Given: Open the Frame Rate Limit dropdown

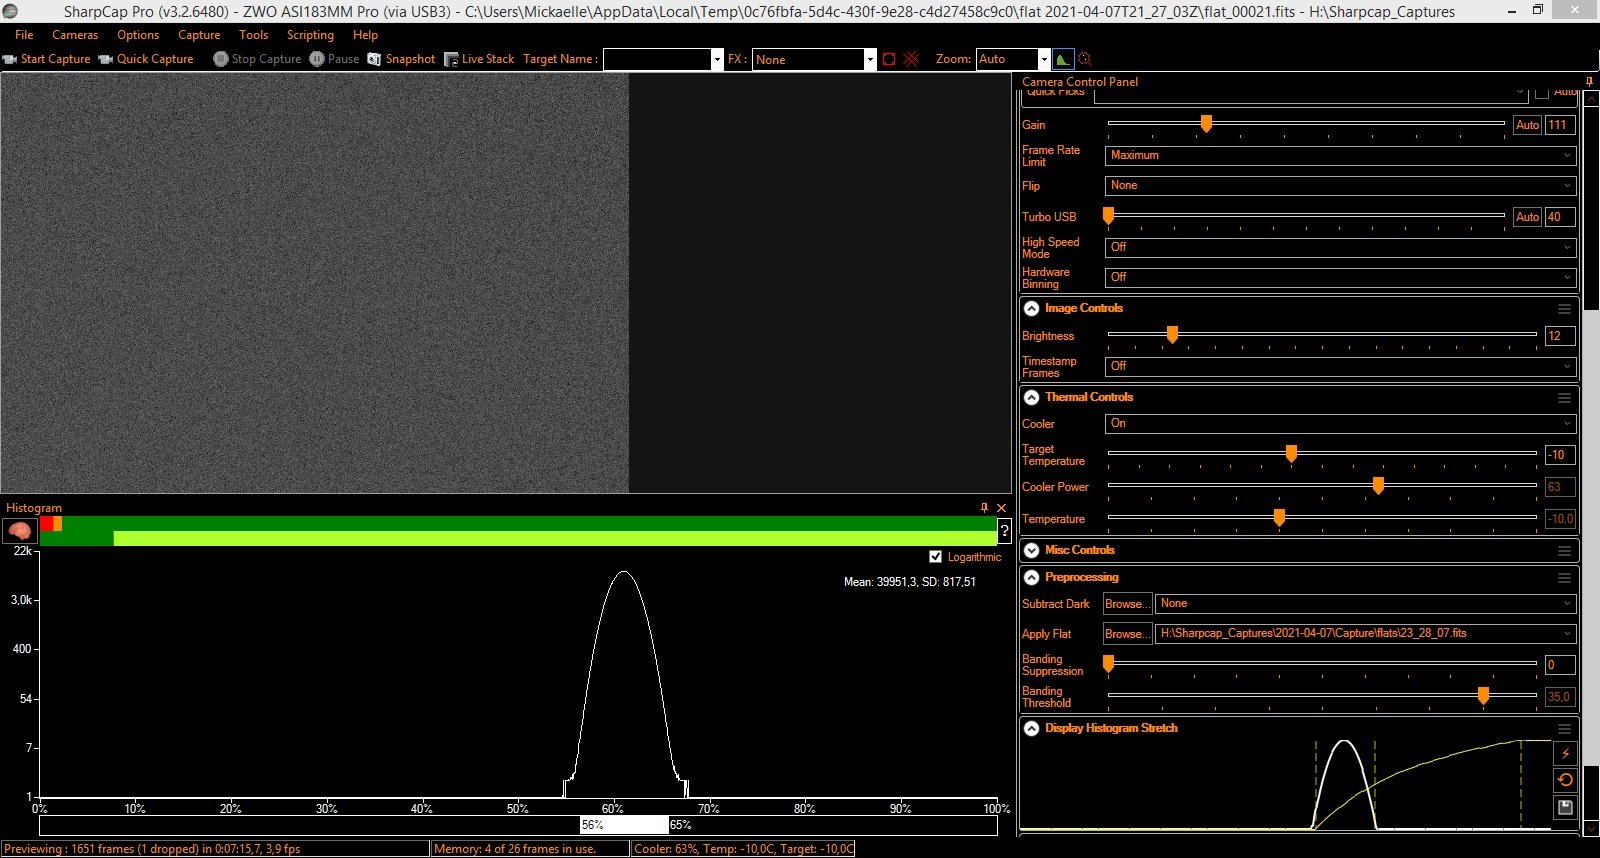Looking at the screenshot, I should coord(1340,156).
